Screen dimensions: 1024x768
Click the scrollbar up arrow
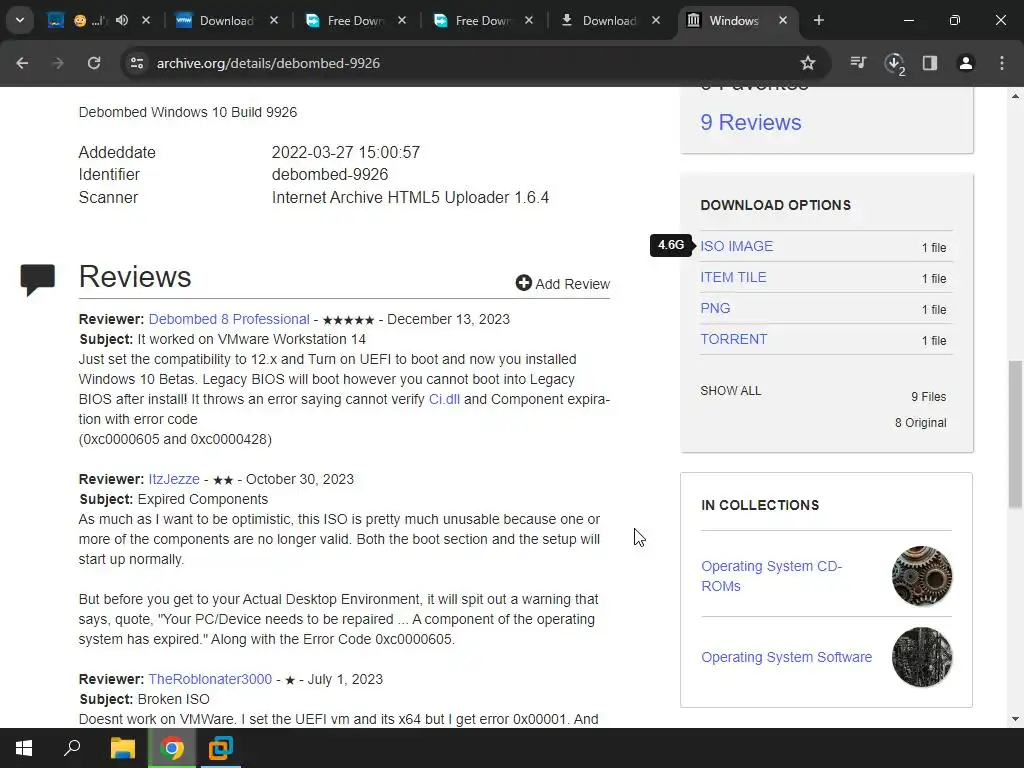pyautogui.click(x=1015, y=96)
